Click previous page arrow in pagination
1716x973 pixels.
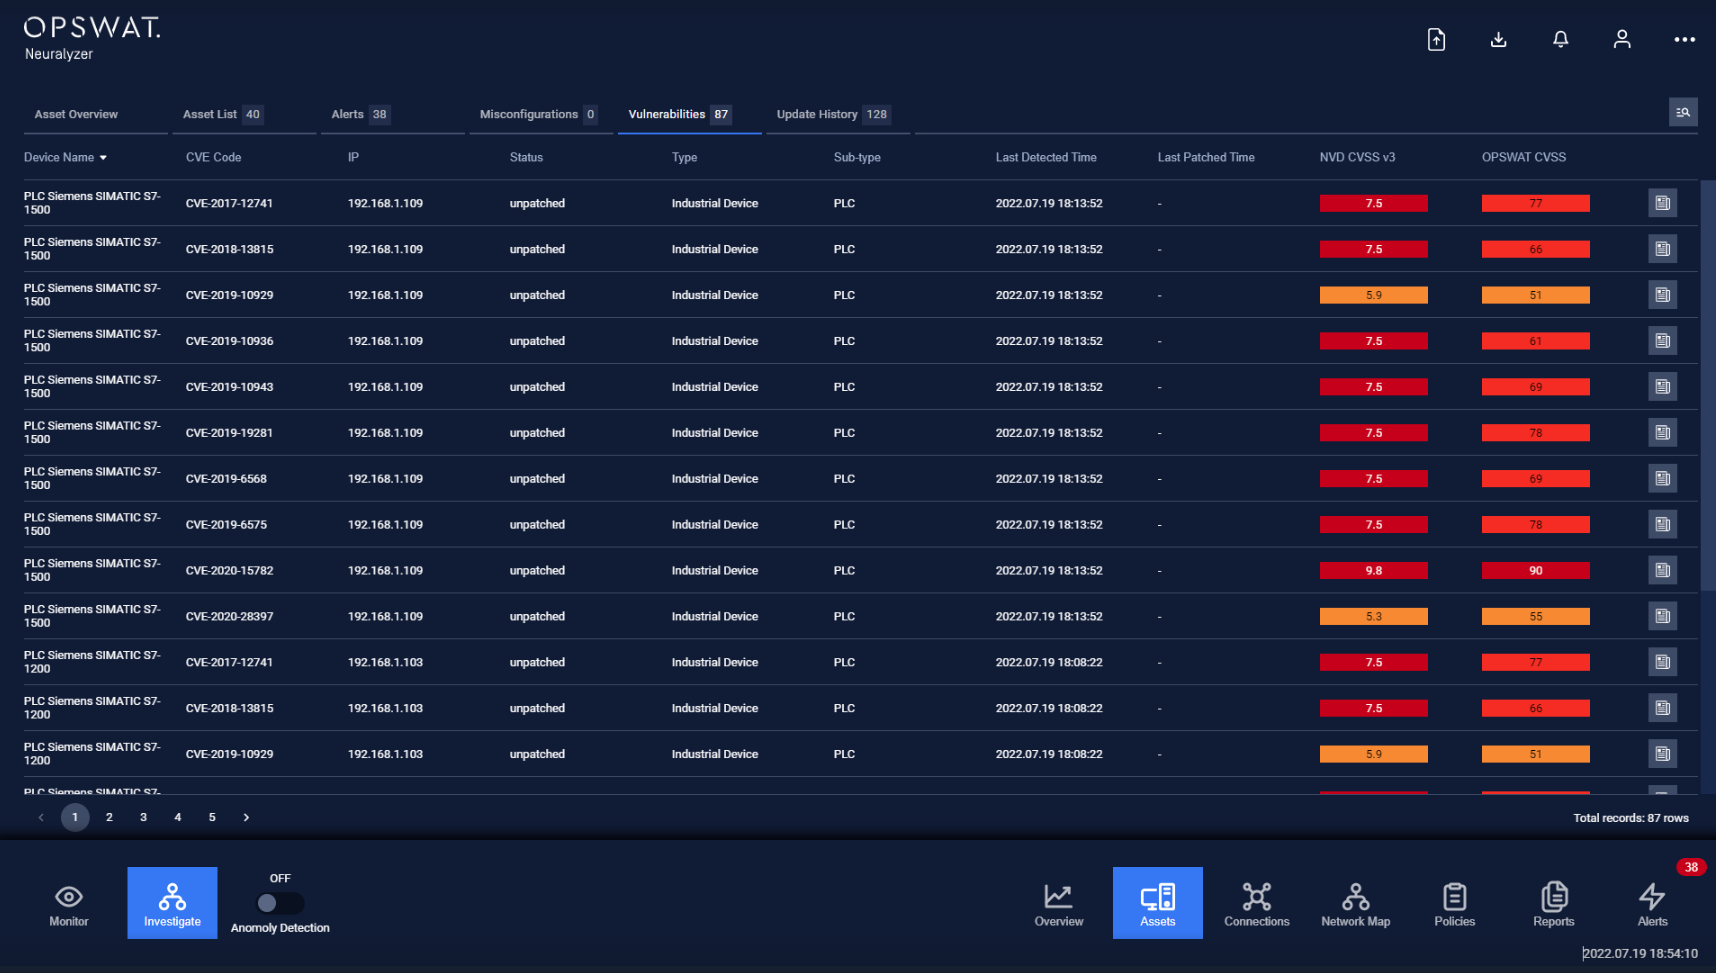click(x=41, y=817)
